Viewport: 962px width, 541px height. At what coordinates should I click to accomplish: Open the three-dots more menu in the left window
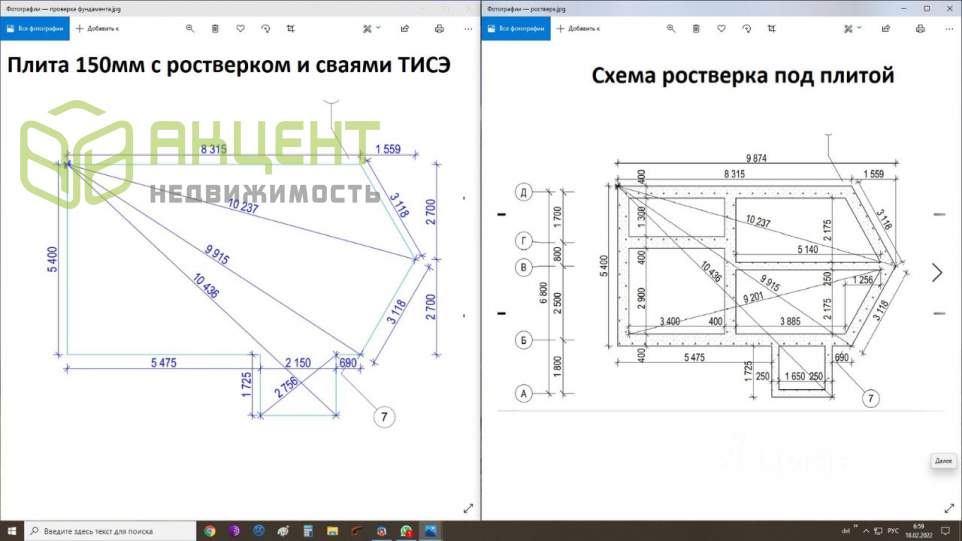pyautogui.click(x=468, y=28)
